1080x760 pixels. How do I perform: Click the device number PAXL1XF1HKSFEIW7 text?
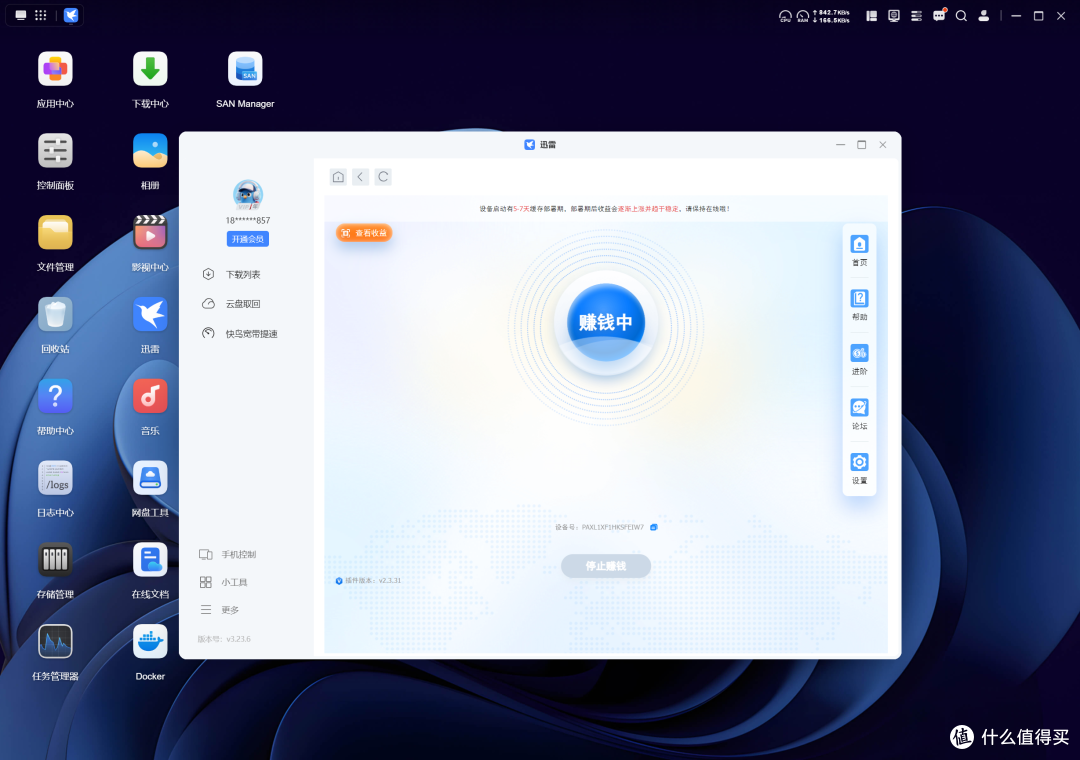click(612, 527)
